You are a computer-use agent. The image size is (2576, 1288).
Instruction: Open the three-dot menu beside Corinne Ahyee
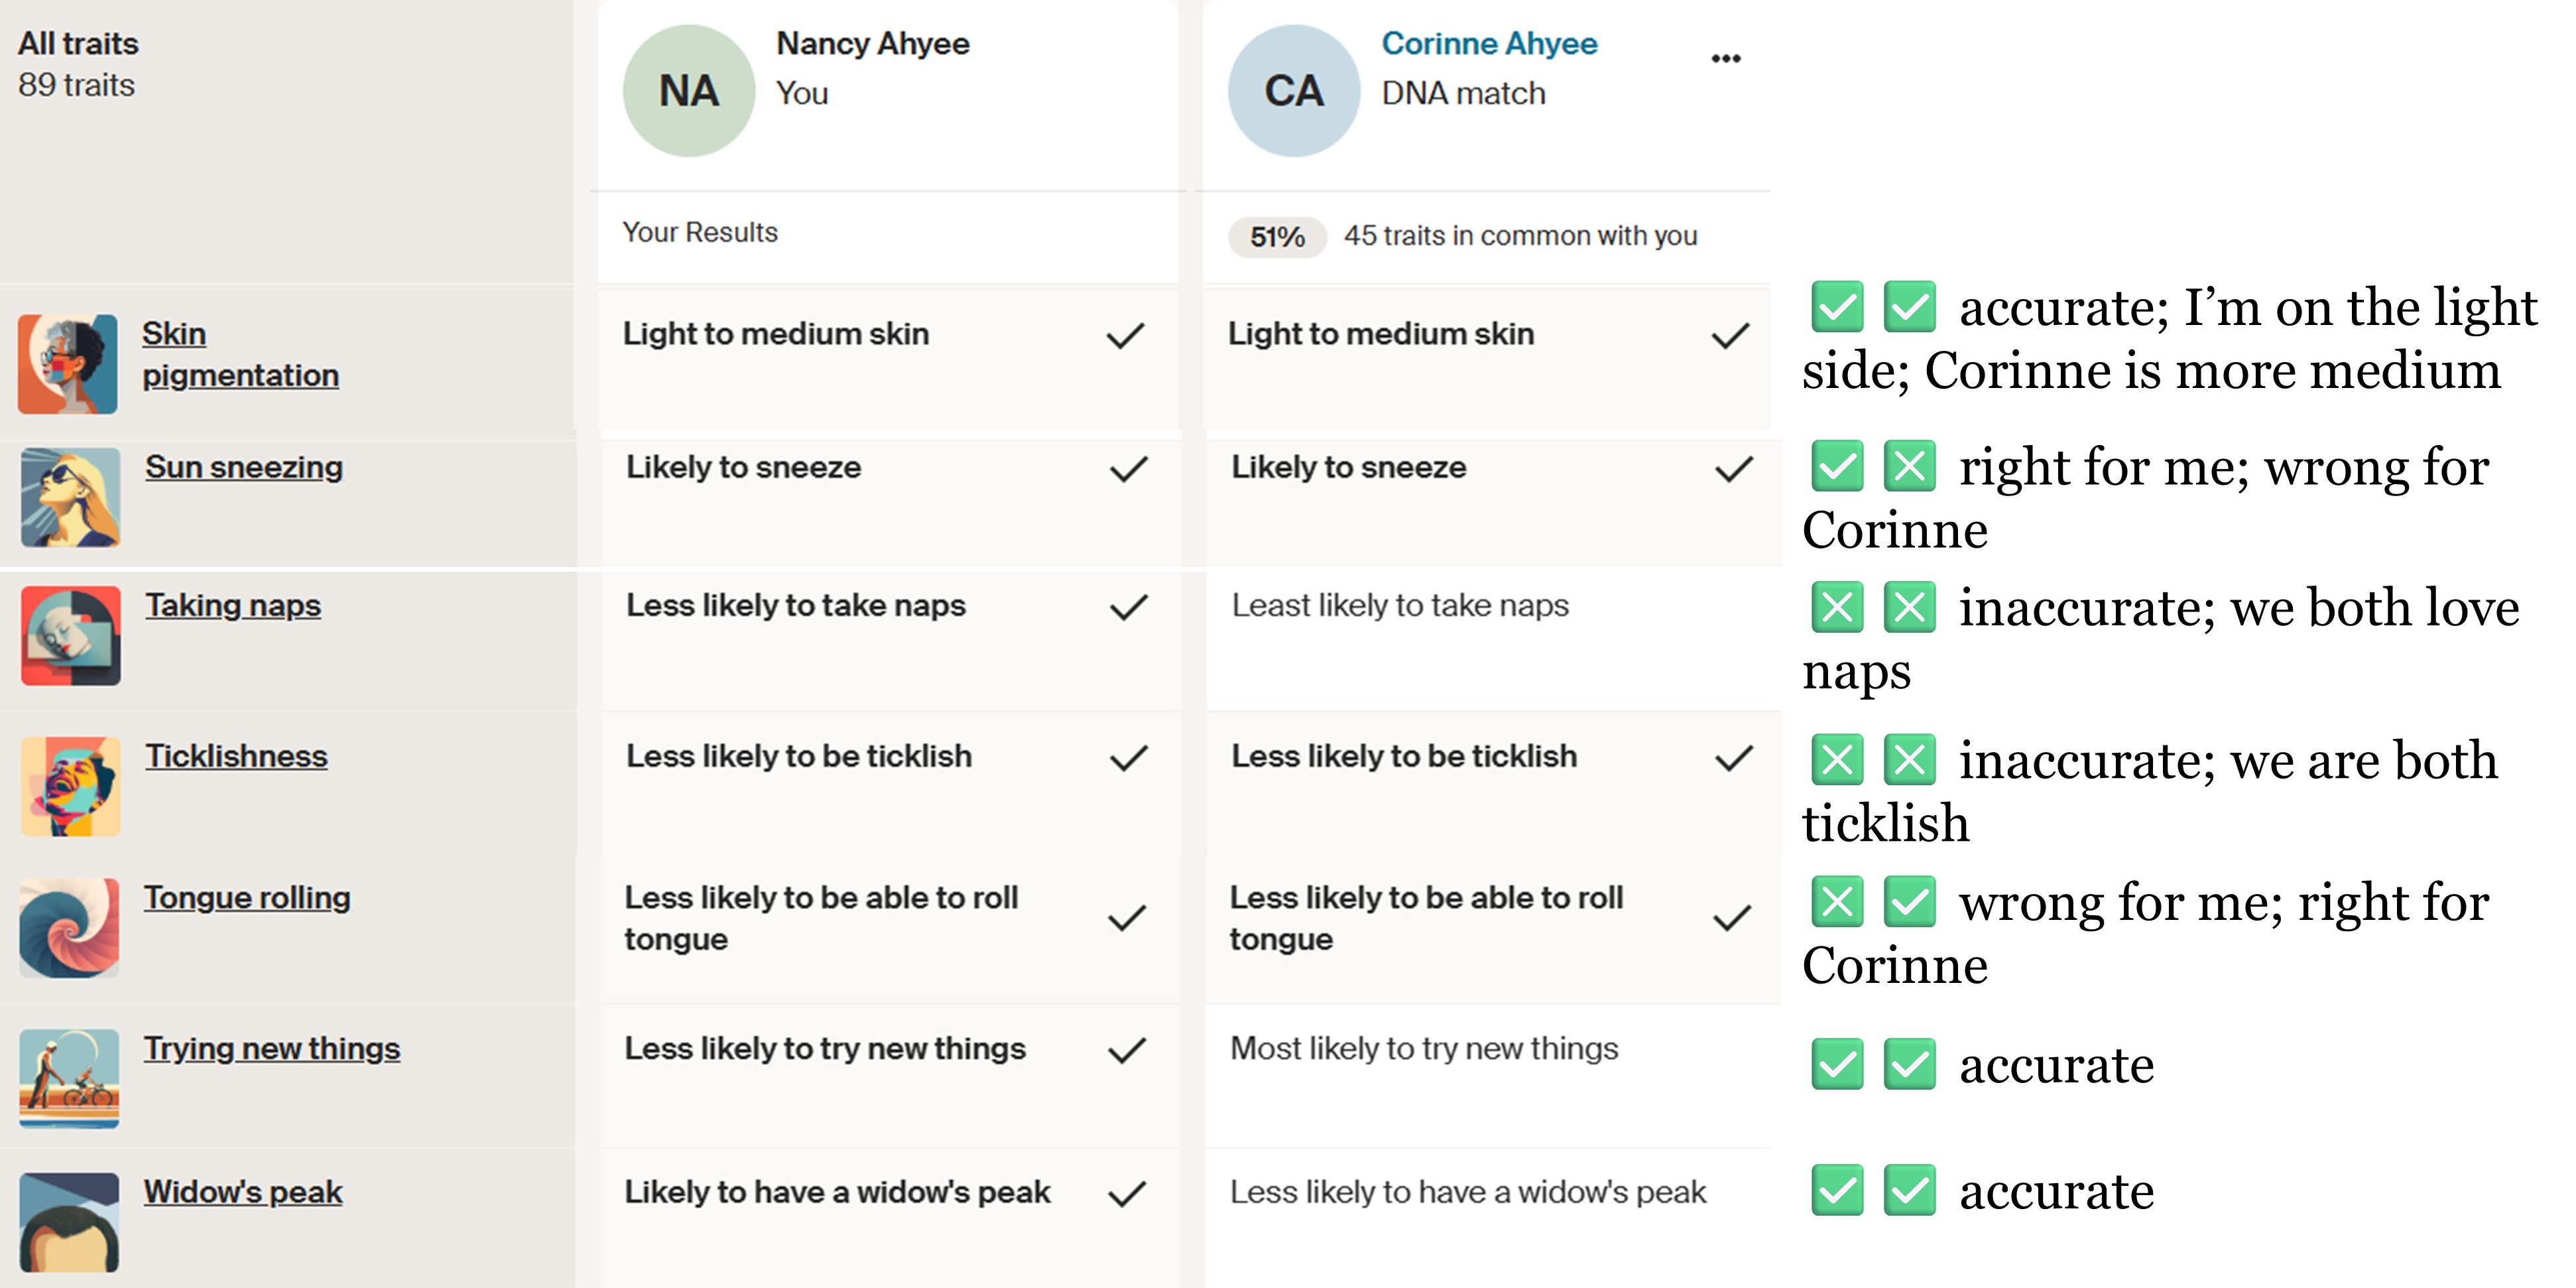(x=1725, y=59)
